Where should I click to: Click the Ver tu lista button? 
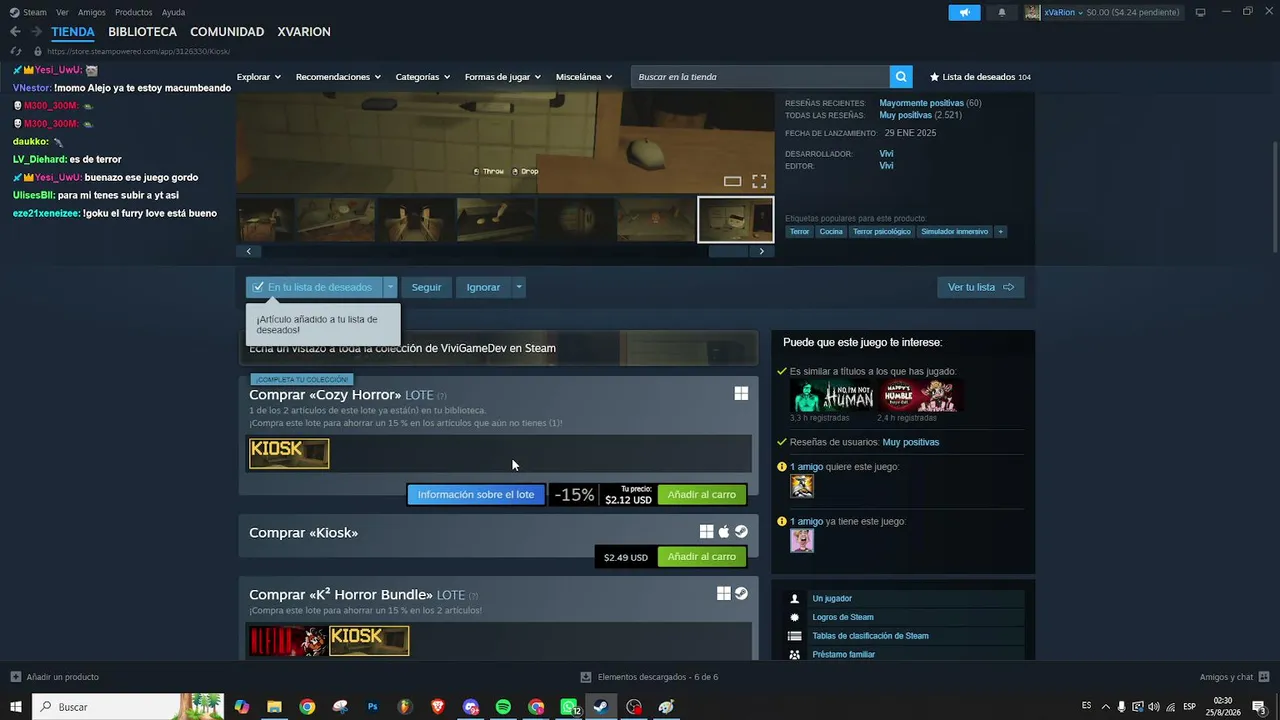click(980, 287)
